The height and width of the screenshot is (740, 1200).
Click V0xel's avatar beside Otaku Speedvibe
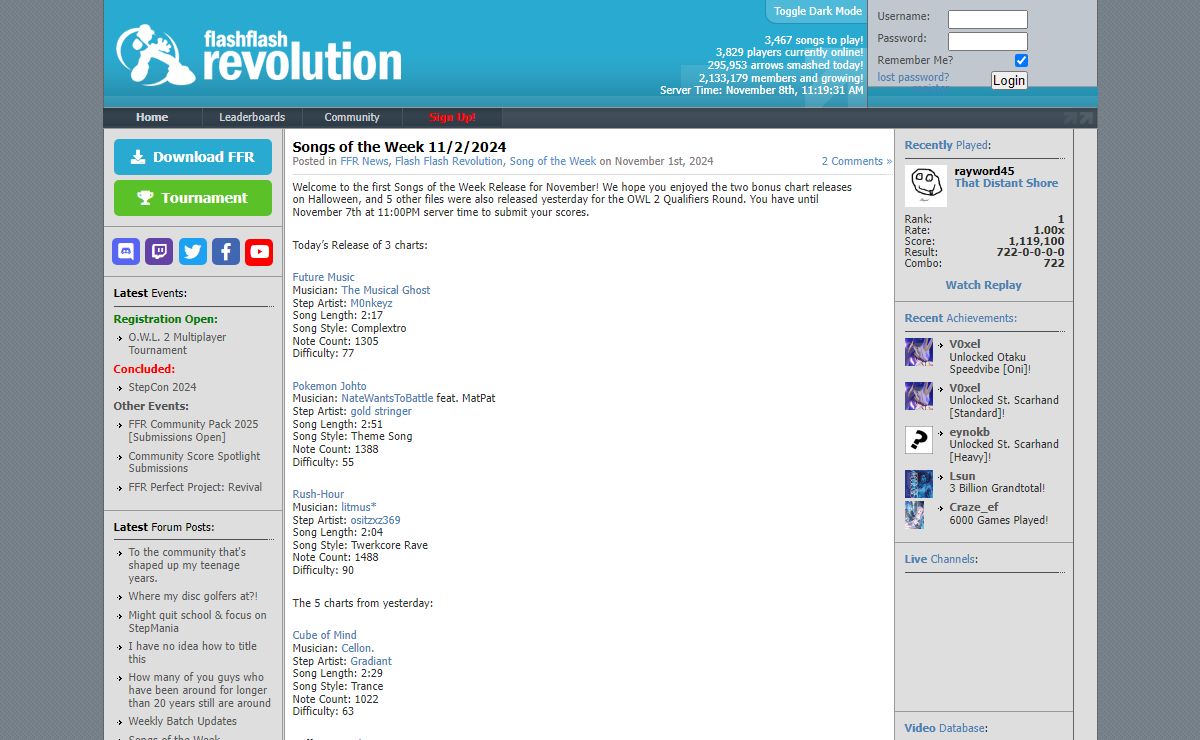pyautogui.click(x=919, y=352)
